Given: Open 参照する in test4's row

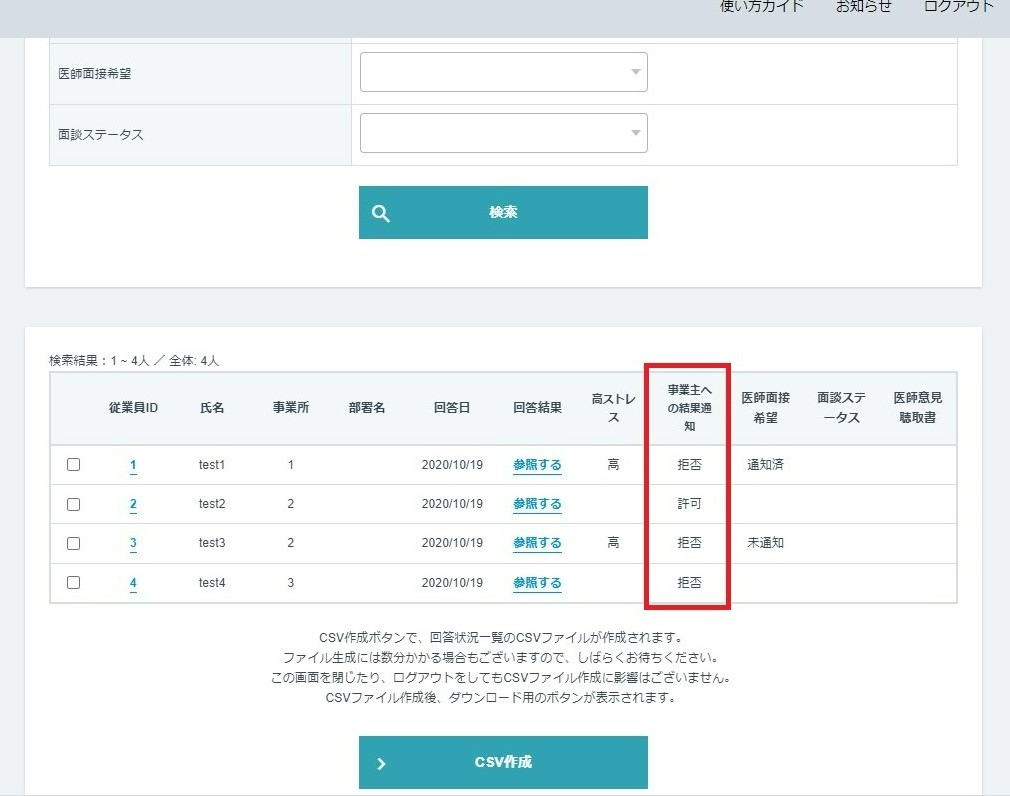Looking at the screenshot, I should 537,583.
